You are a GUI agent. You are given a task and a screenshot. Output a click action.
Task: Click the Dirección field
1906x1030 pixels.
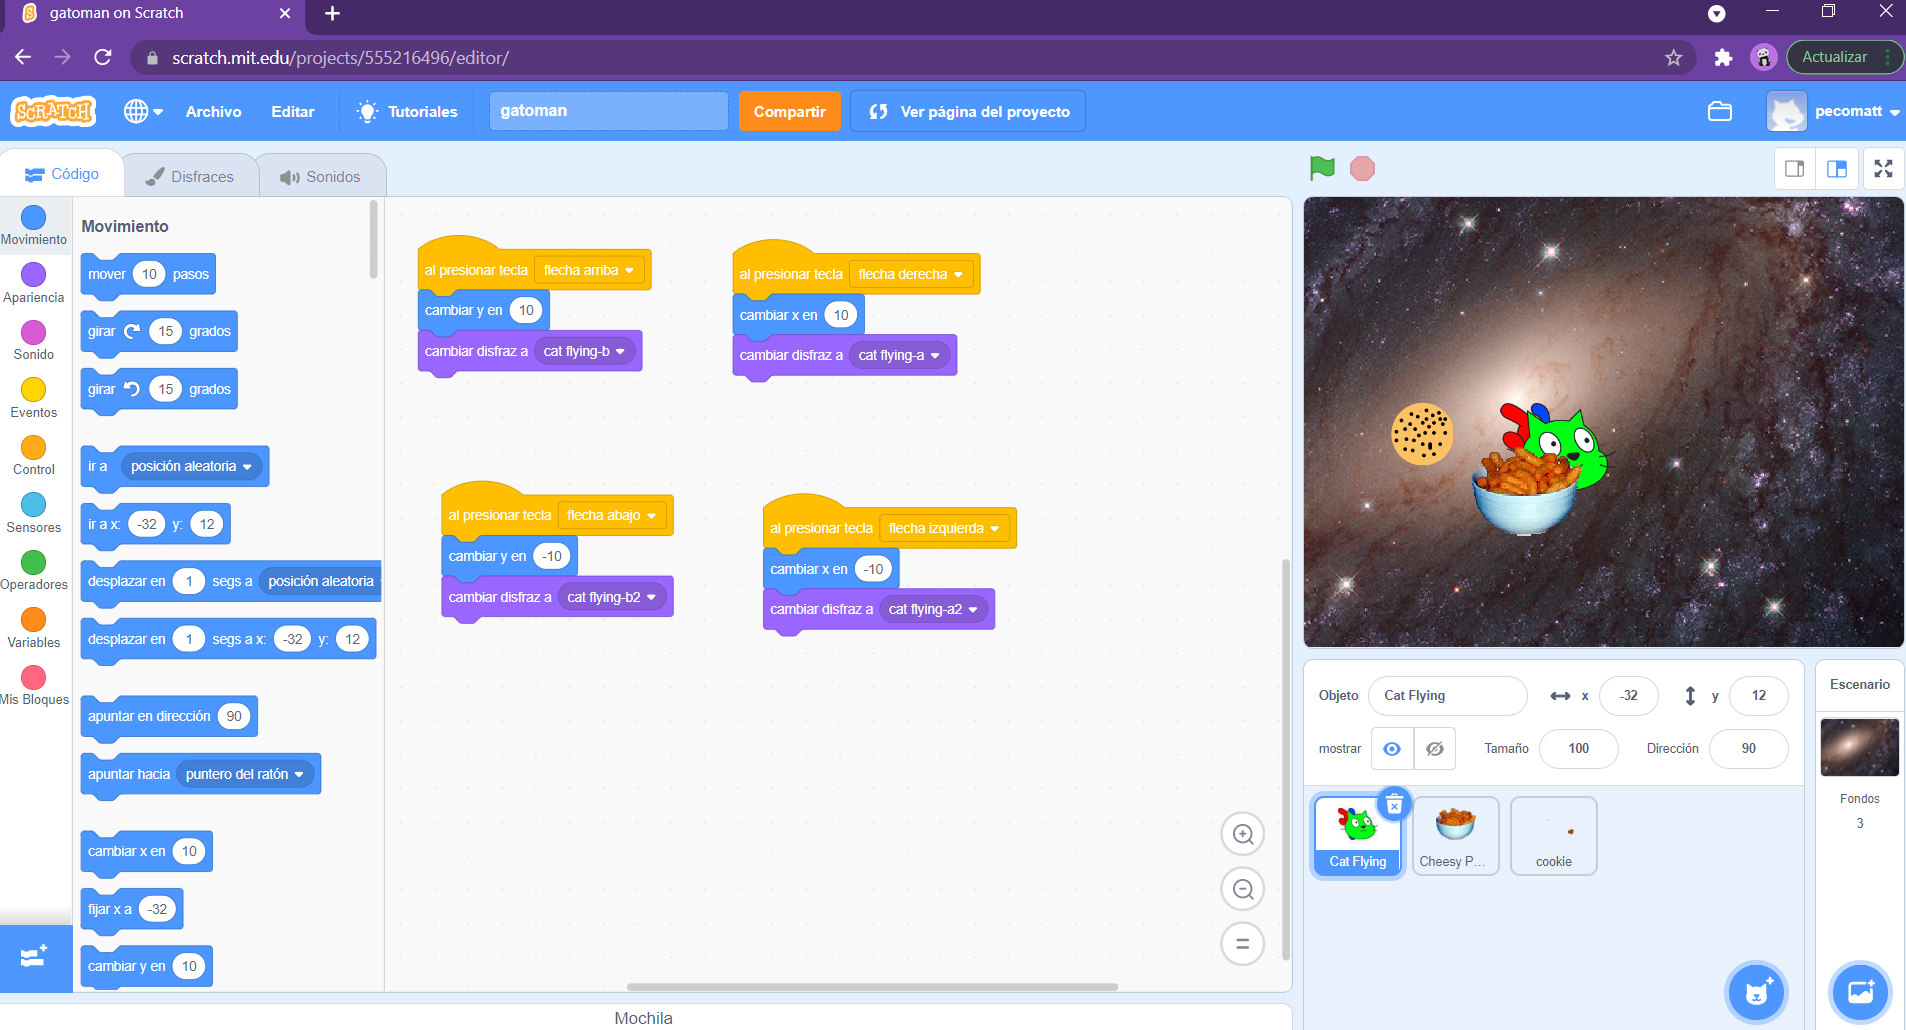coord(1749,748)
